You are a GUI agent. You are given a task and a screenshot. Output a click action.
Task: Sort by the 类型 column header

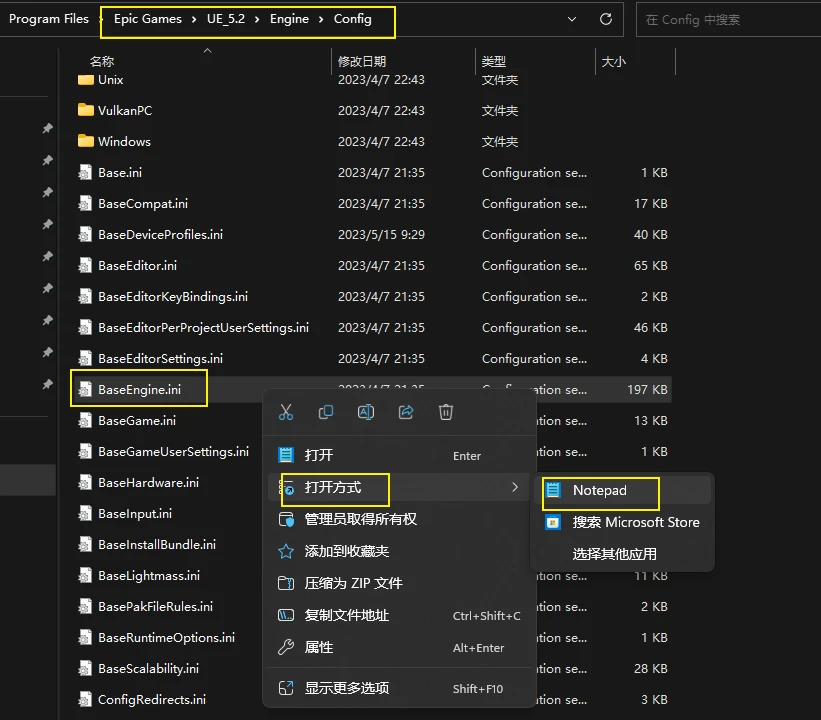point(494,61)
